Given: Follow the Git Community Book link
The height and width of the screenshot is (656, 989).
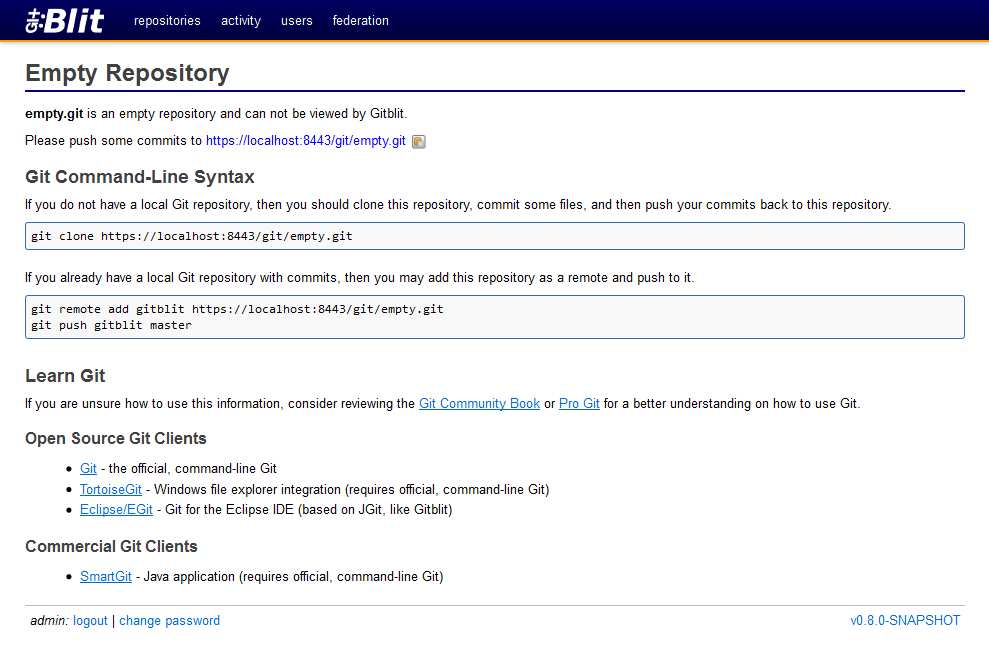Looking at the screenshot, I should (479, 404).
